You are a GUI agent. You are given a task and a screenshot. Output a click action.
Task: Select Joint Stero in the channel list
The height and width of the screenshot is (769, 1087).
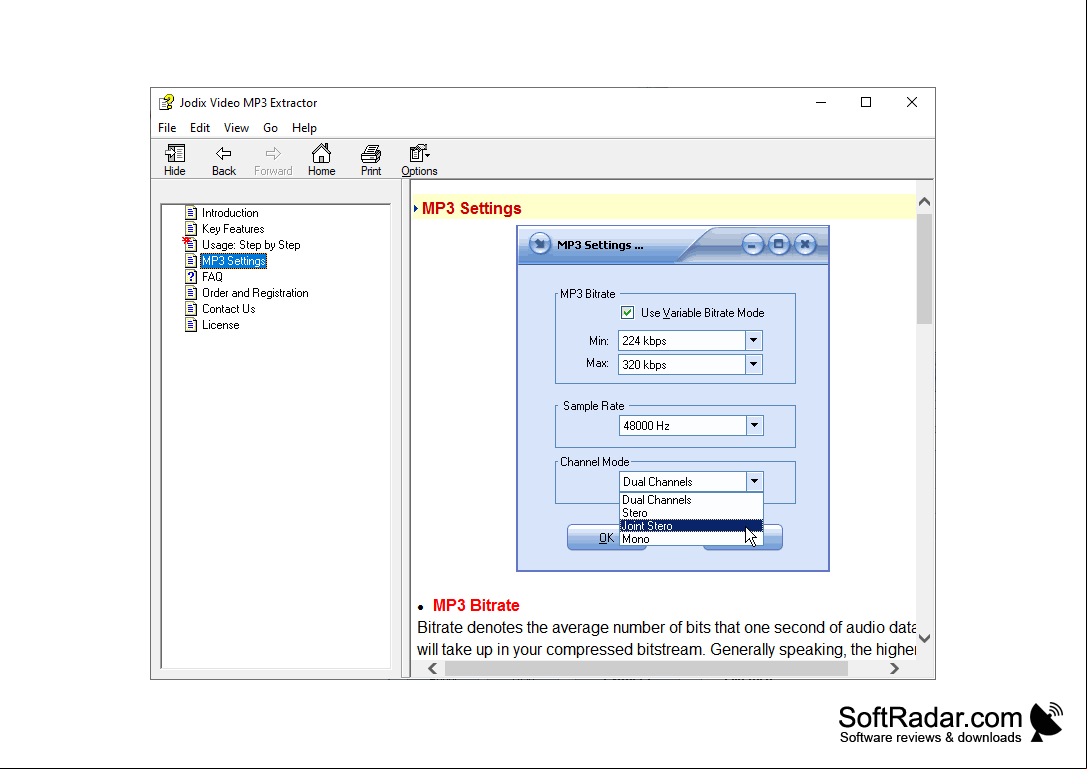pyautogui.click(x=691, y=526)
